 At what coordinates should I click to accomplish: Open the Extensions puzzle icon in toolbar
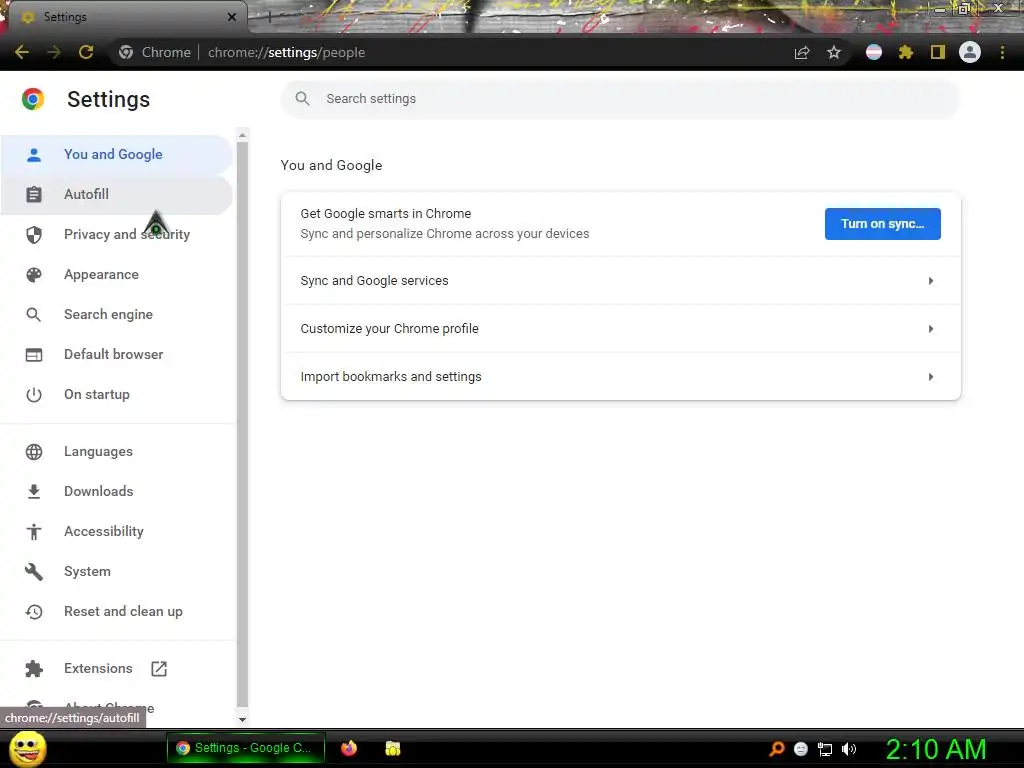(x=905, y=52)
